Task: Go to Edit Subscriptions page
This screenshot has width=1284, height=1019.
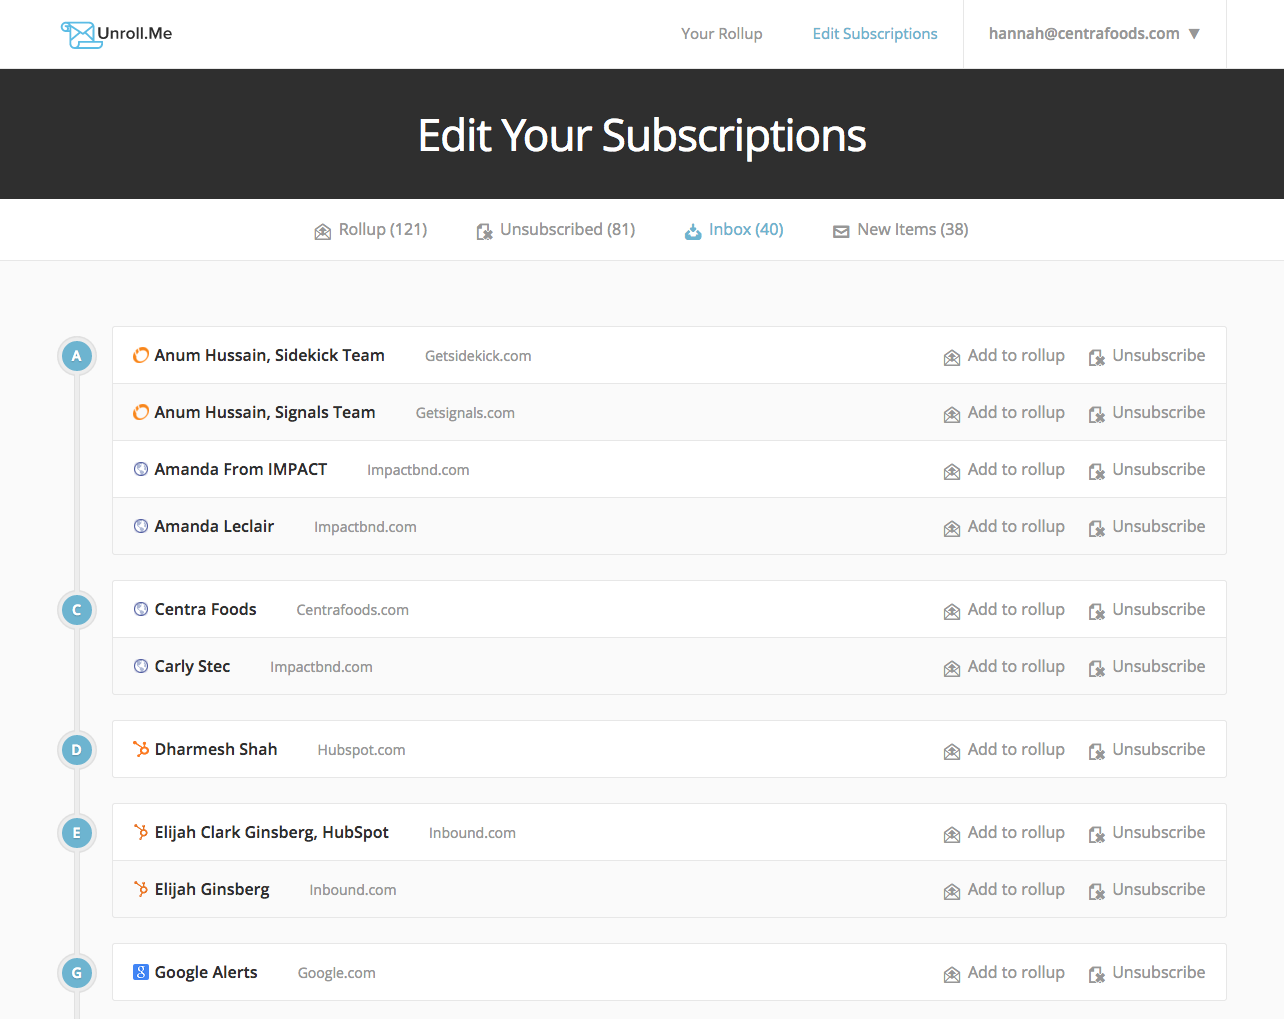Action: click(x=875, y=34)
